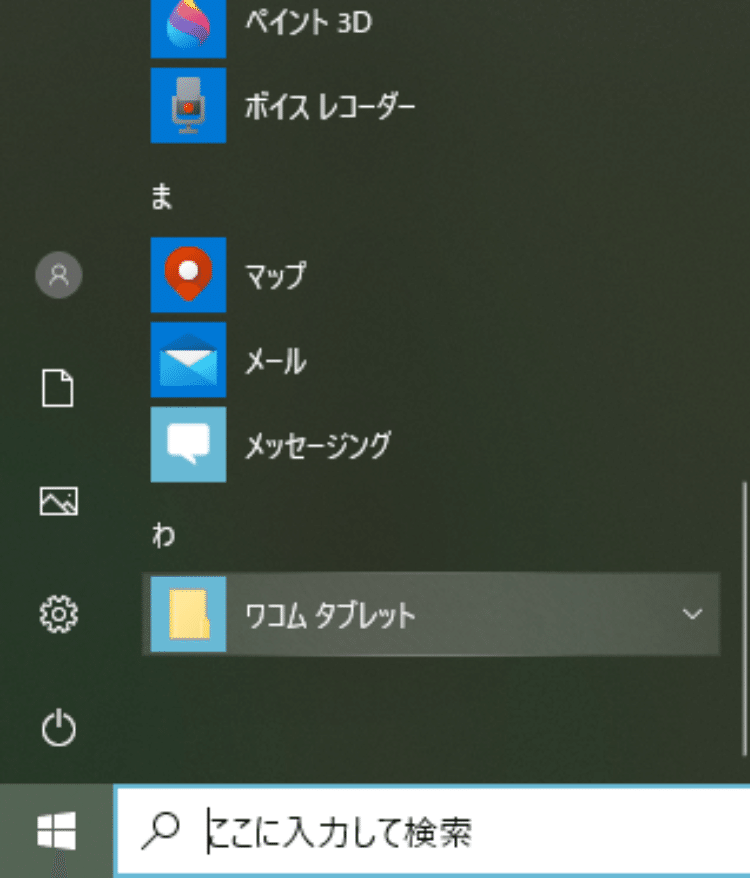750x878 pixels.
Task: Open the user account avatar
Action: point(59,275)
